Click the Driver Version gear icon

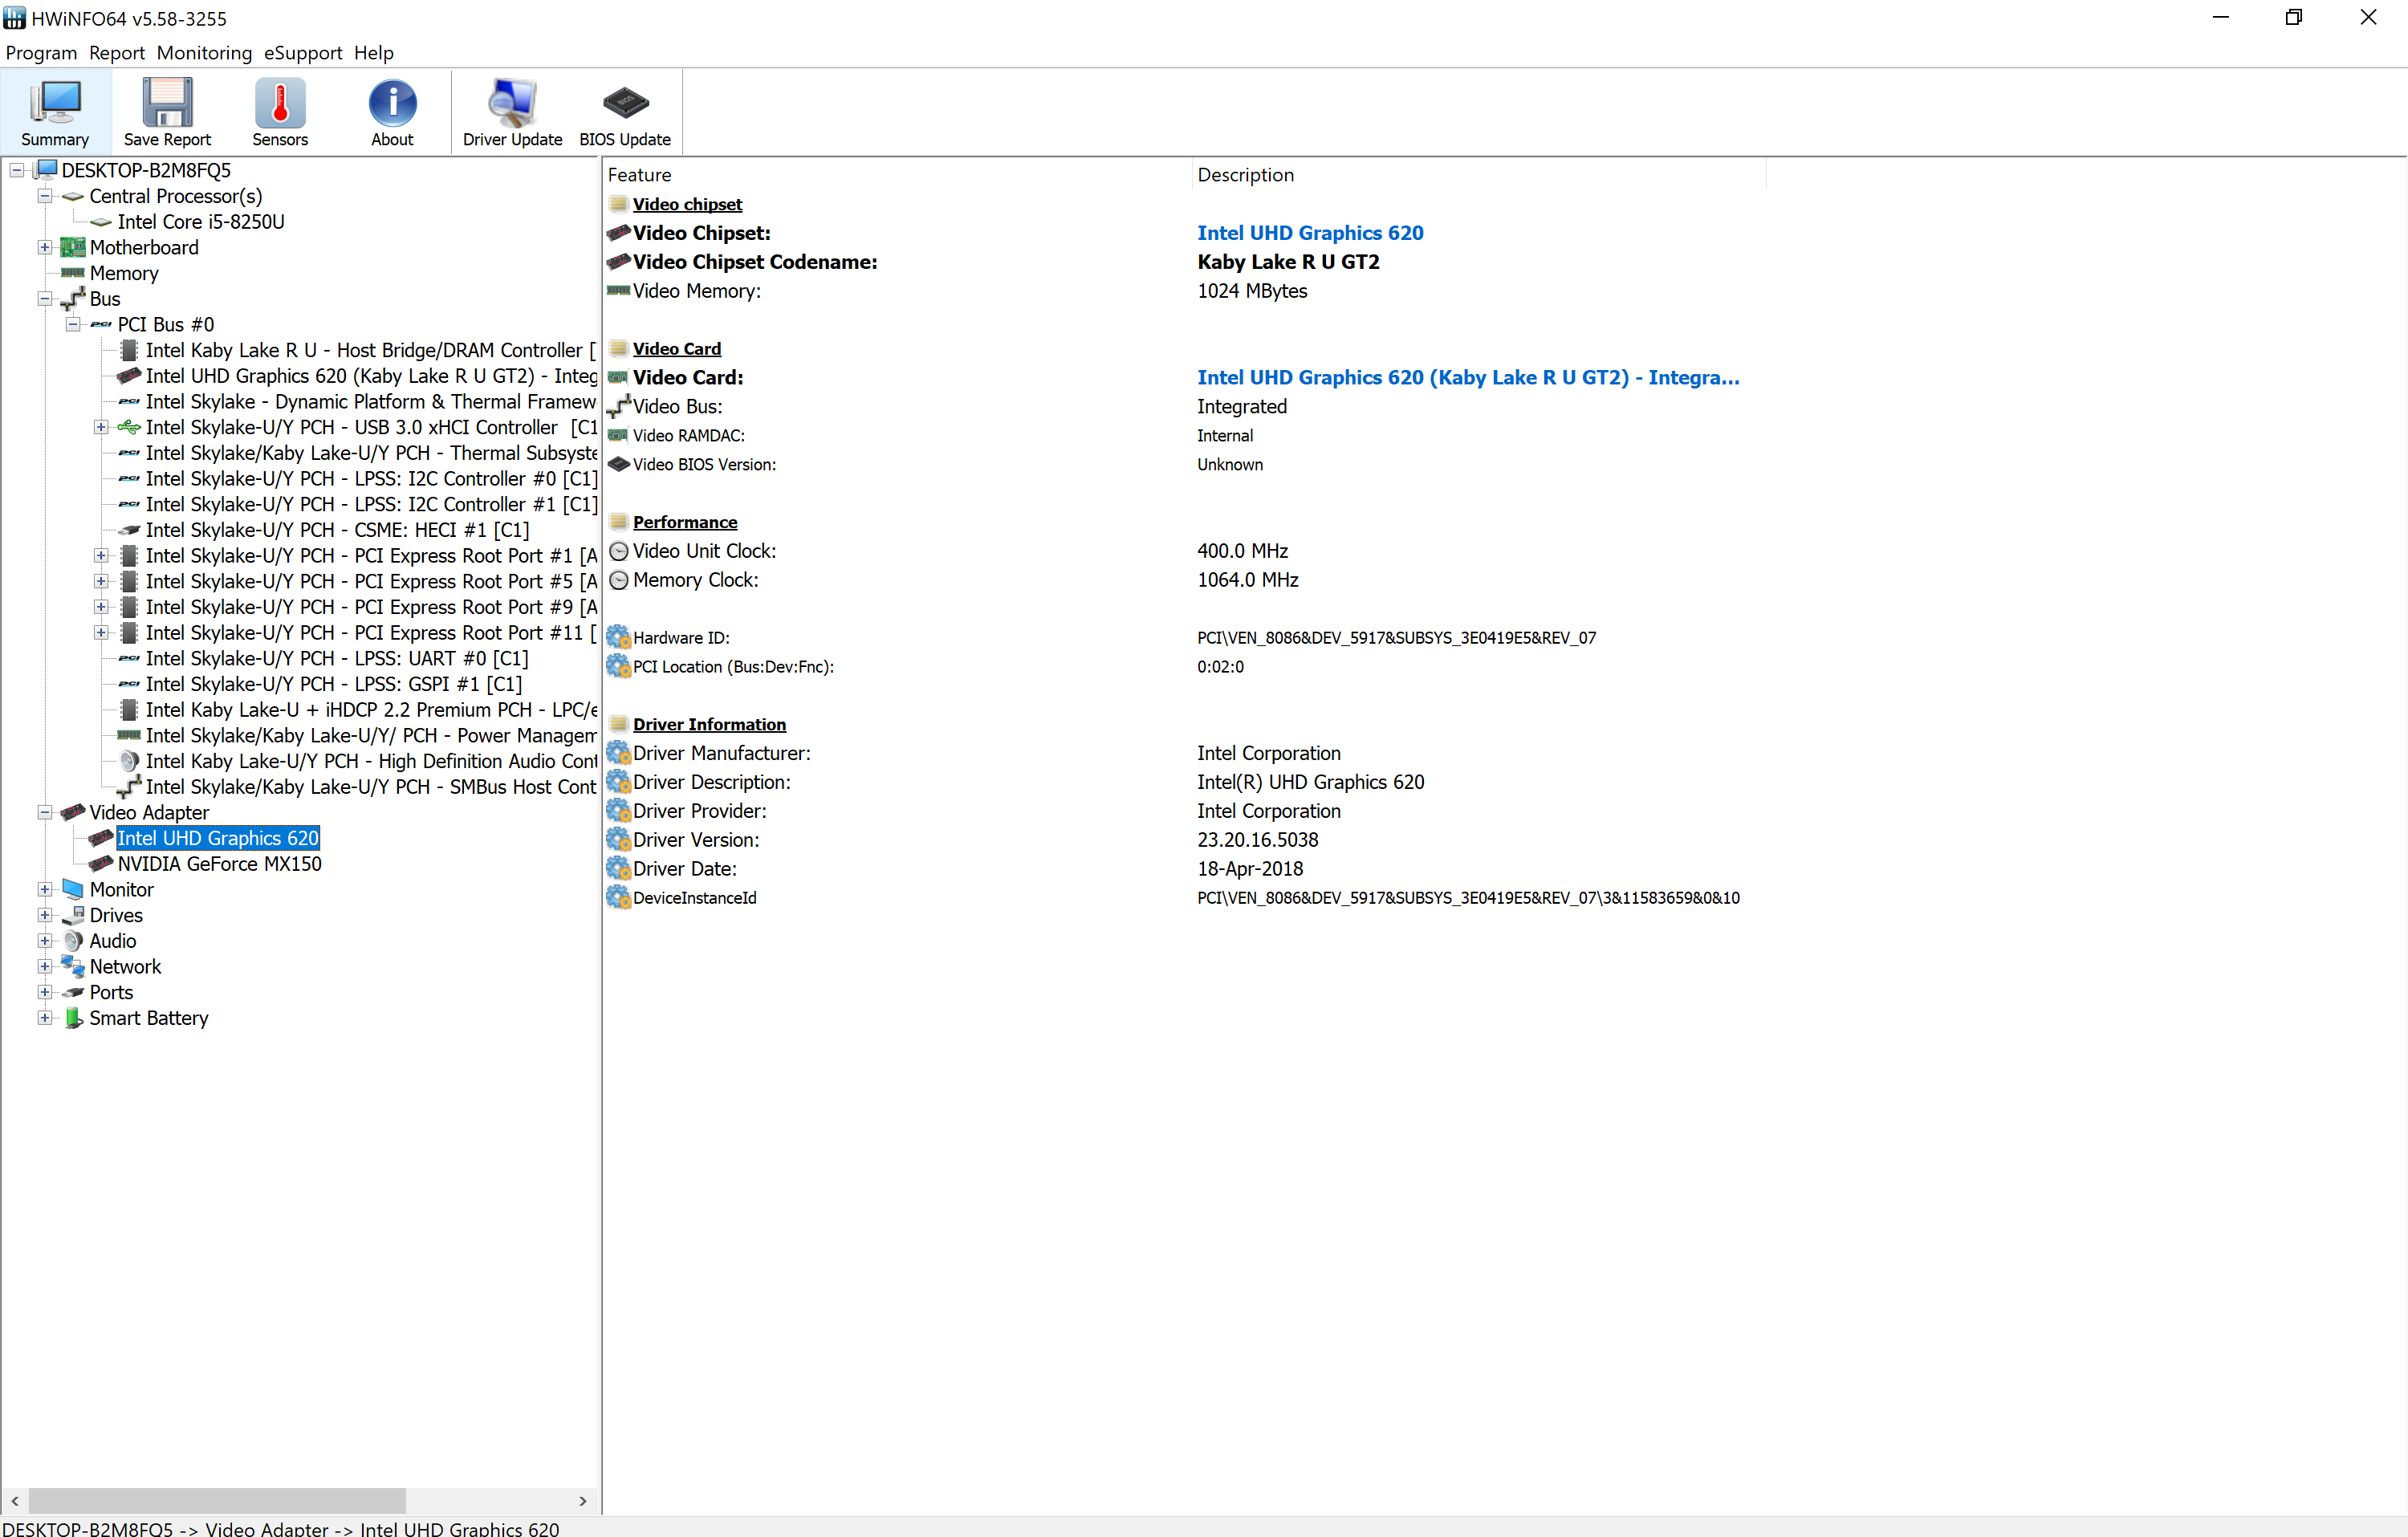coord(619,840)
